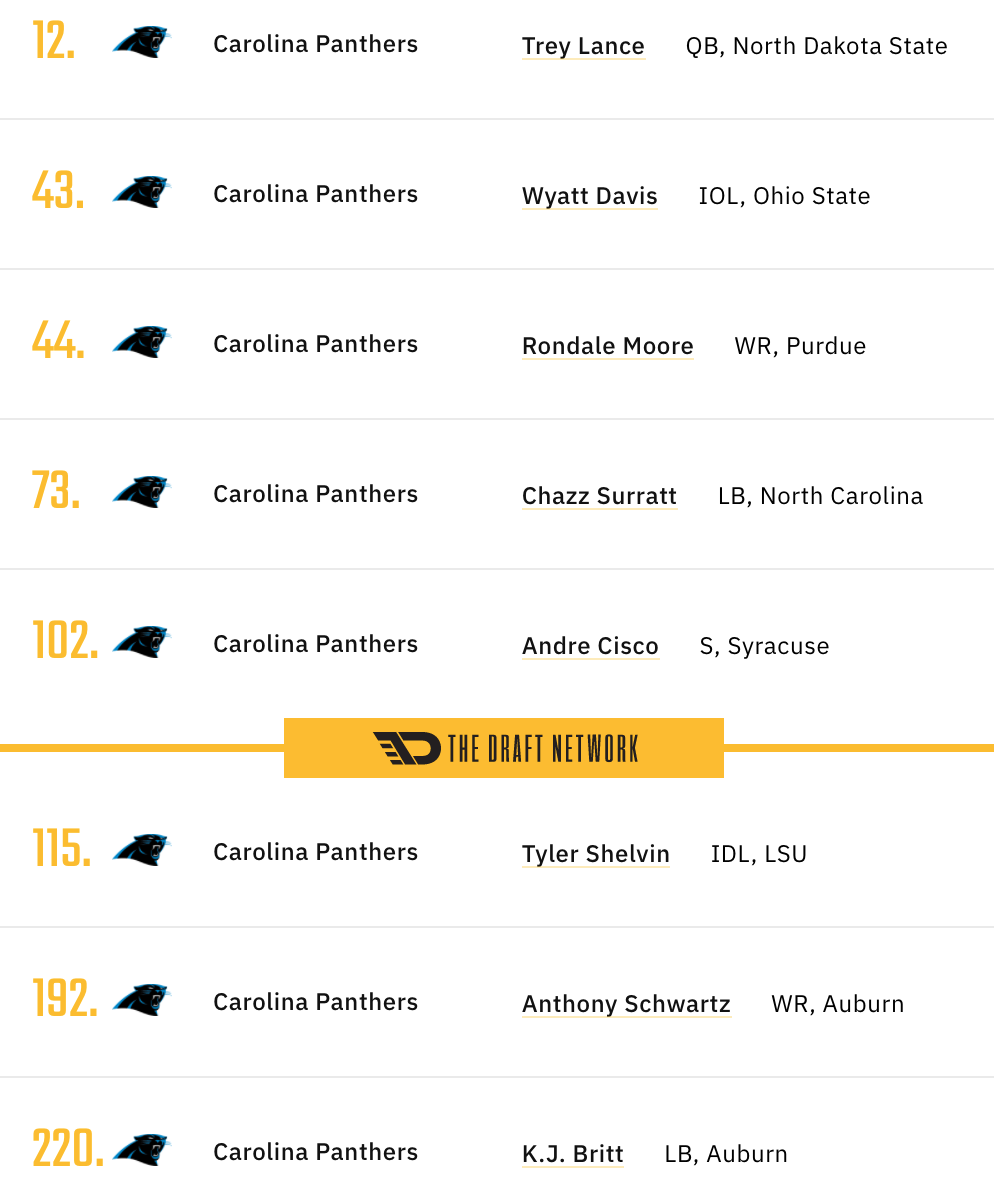994x1200 pixels.
Task: Click the Panthers logo beside pick 73
Action: (x=142, y=493)
